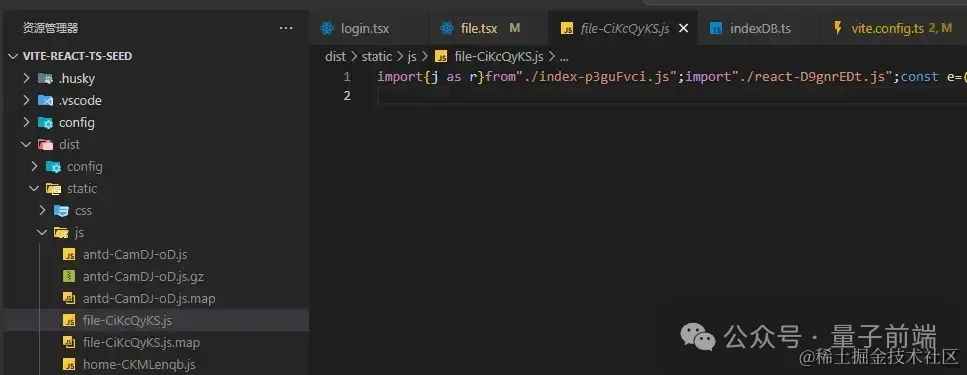Click line number 1 in the gutter
Image resolution: width=967 pixels, height=375 pixels.
(347, 77)
